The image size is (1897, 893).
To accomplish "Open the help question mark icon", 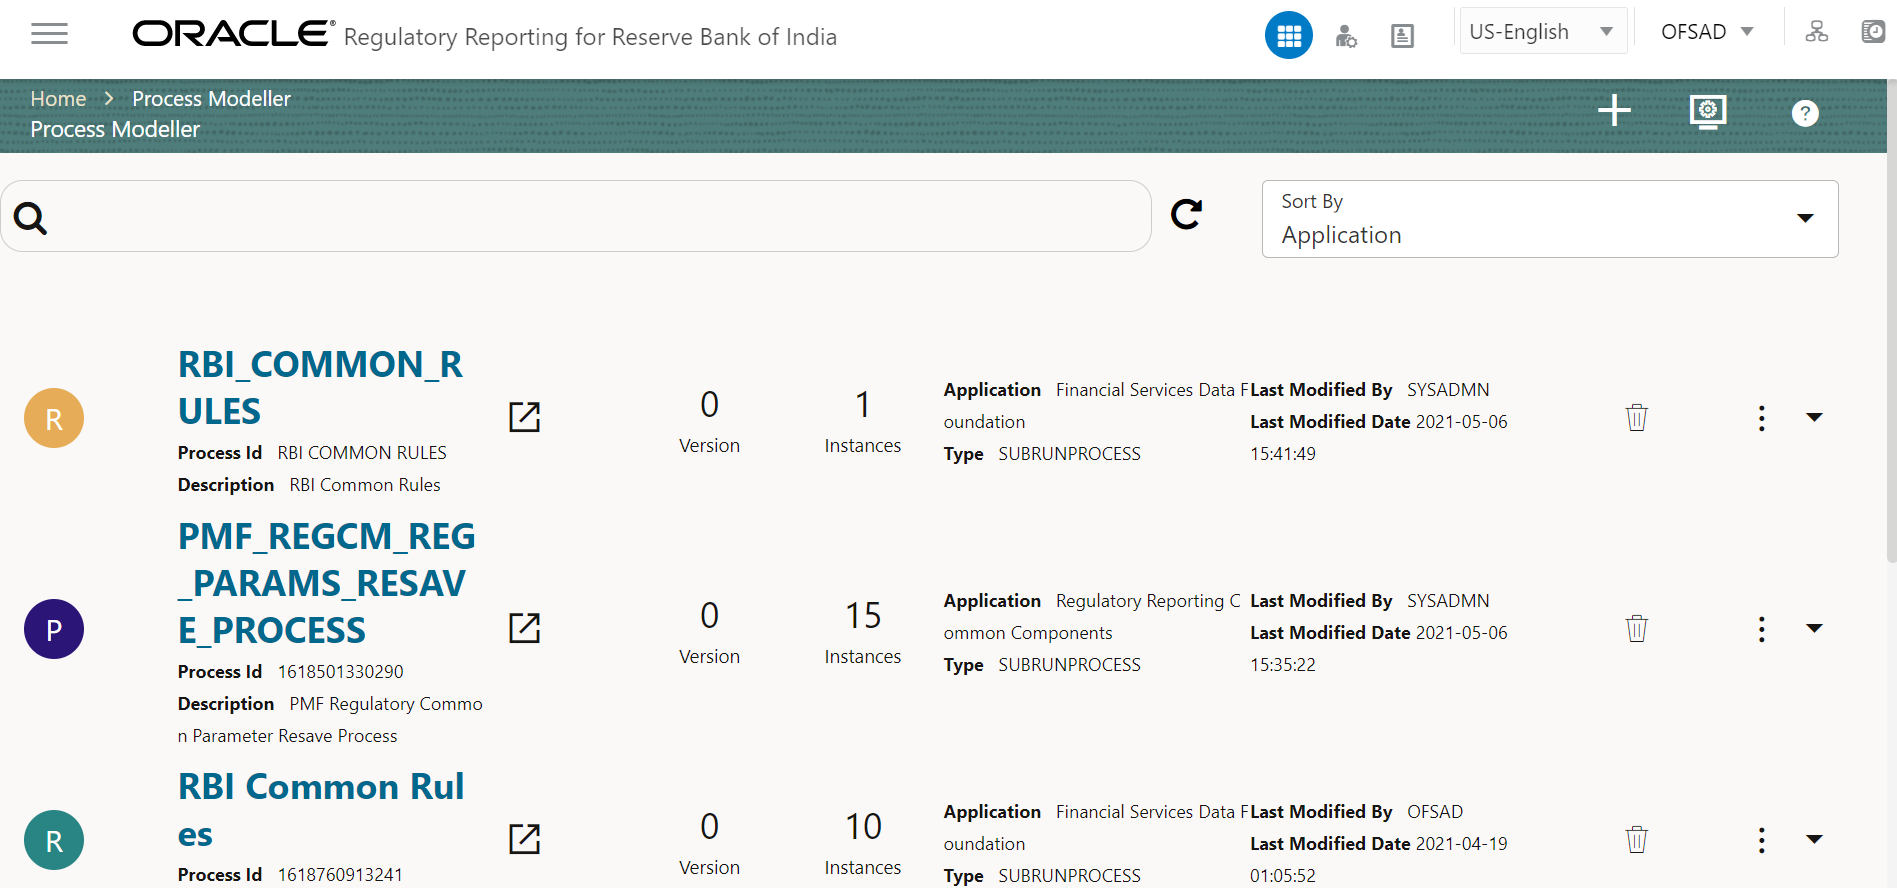I will click(1805, 113).
